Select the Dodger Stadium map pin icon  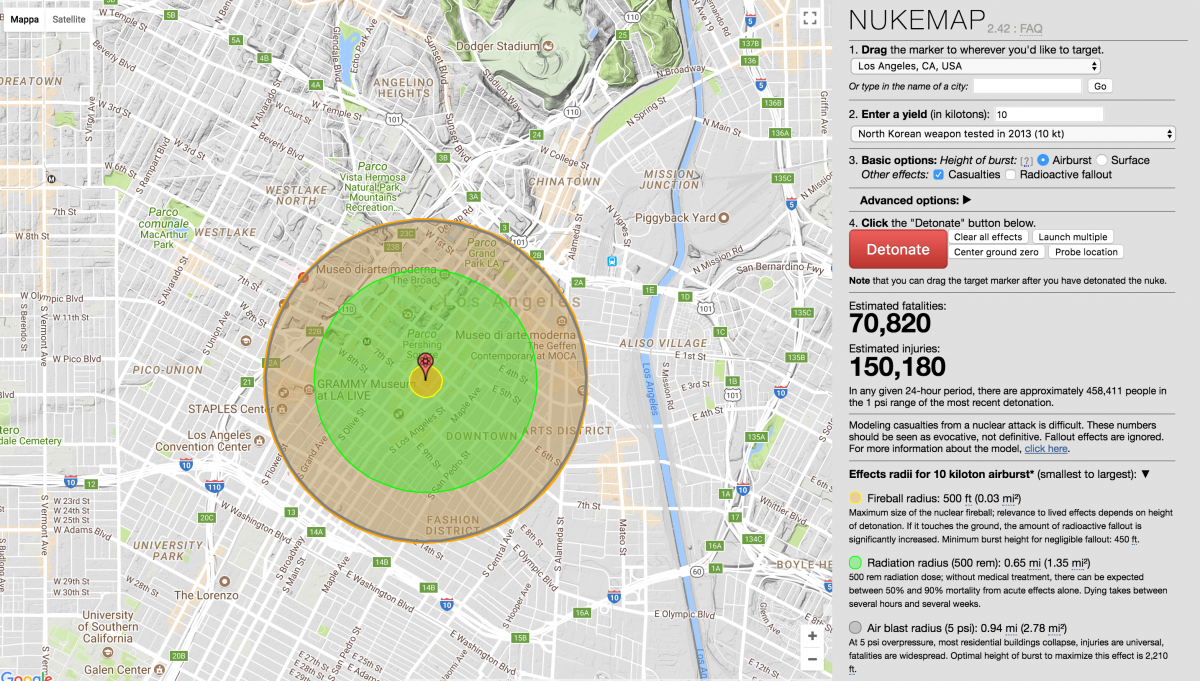(548, 46)
